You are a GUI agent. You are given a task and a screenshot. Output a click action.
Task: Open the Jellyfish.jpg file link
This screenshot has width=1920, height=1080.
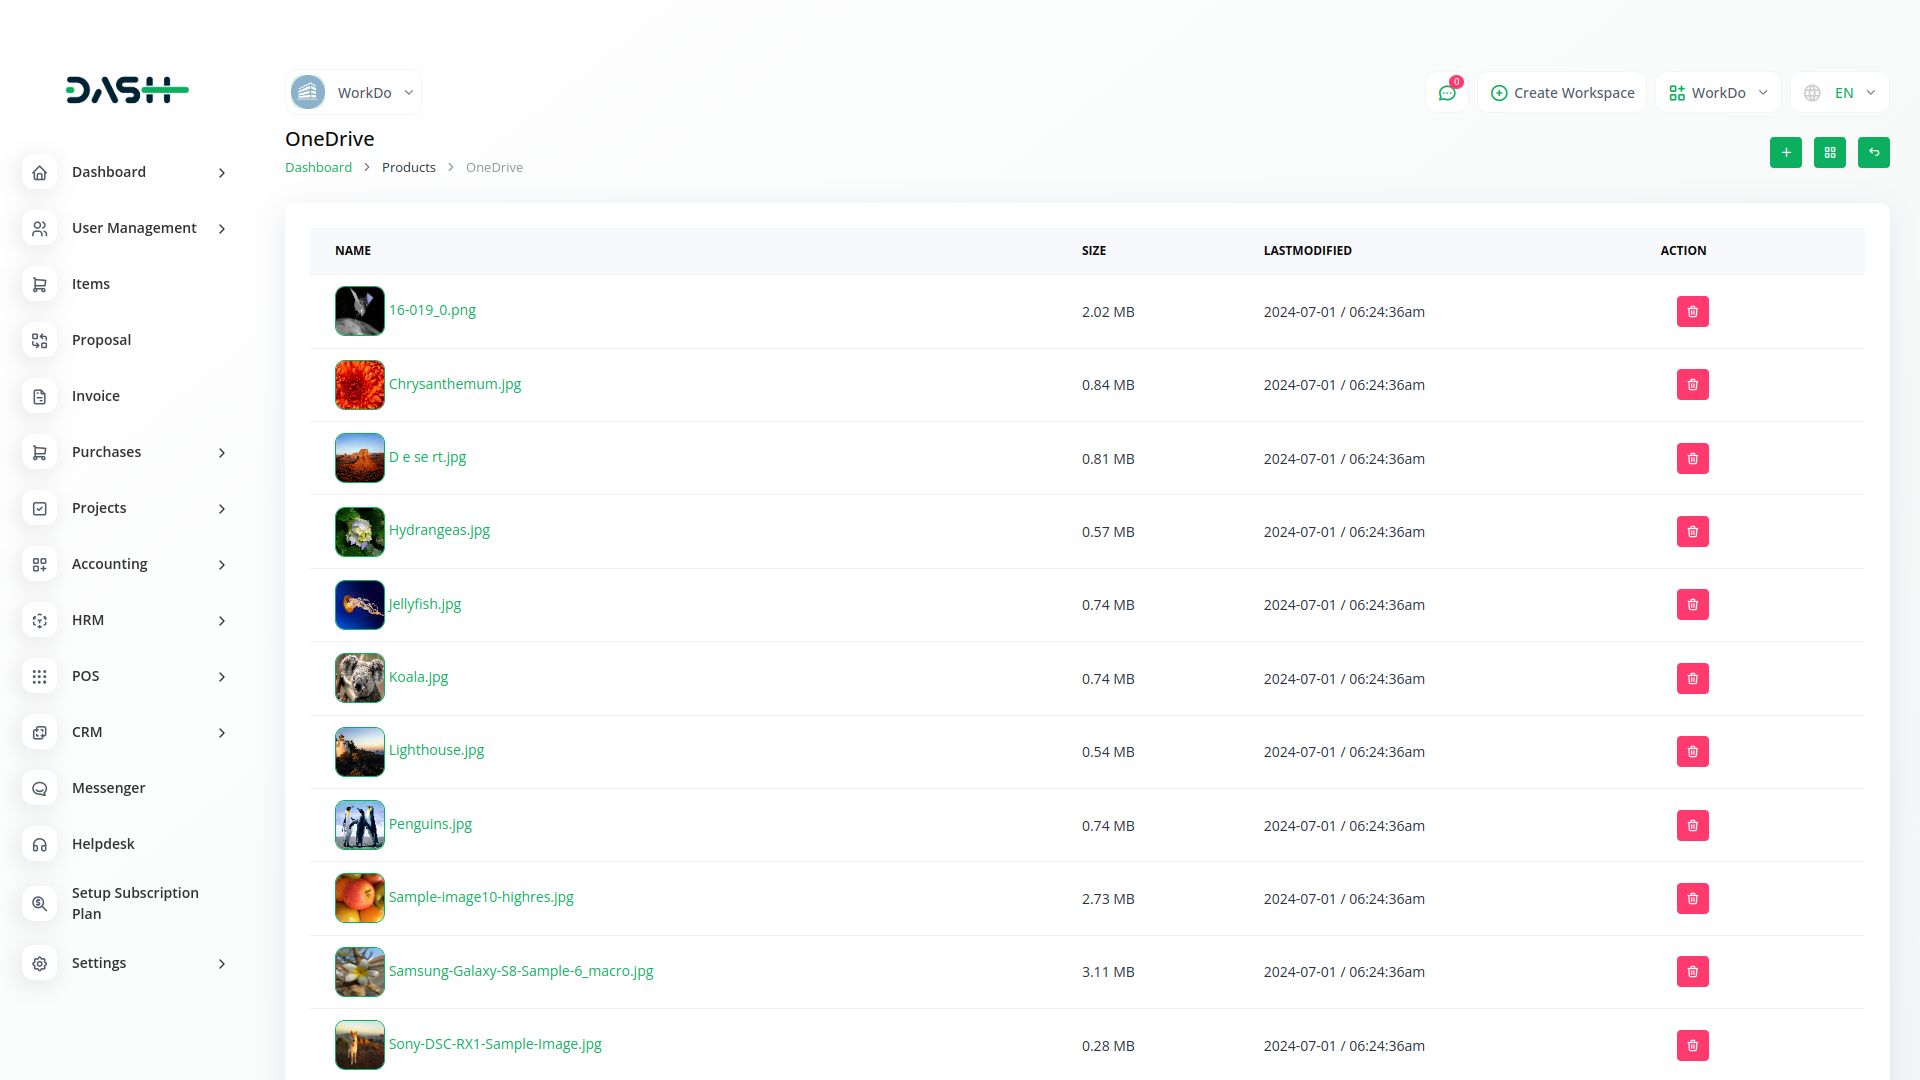pos(424,604)
